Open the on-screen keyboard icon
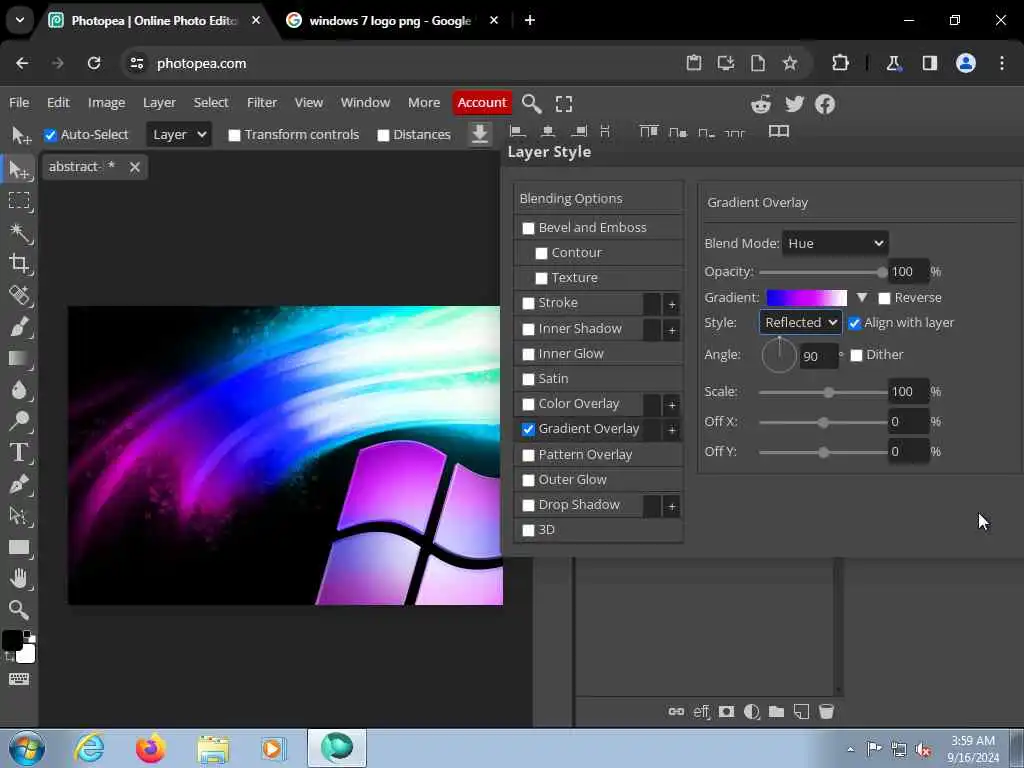This screenshot has height=768, width=1024. tap(19, 679)
